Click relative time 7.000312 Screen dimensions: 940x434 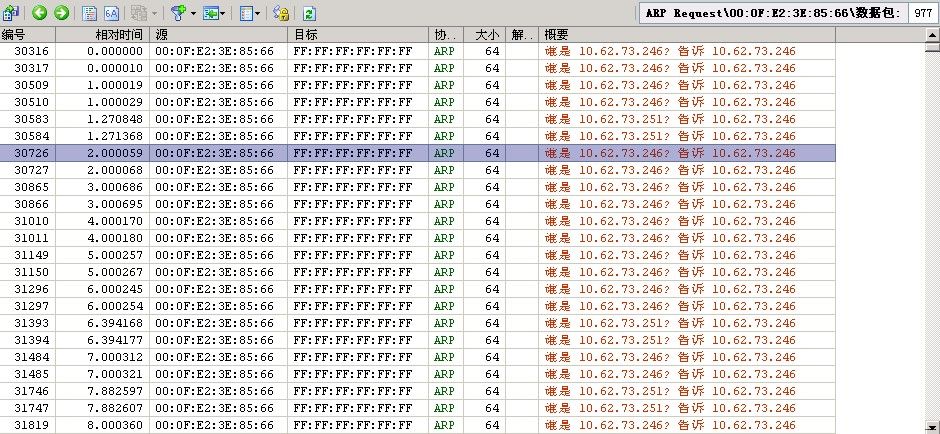(x=115, y=357)
